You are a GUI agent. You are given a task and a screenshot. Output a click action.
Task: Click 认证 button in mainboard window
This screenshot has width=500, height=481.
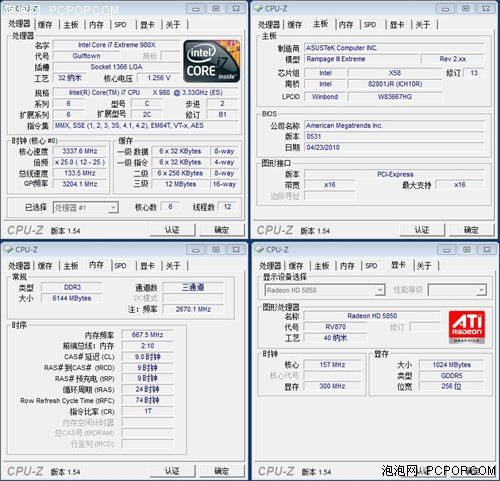422,230
